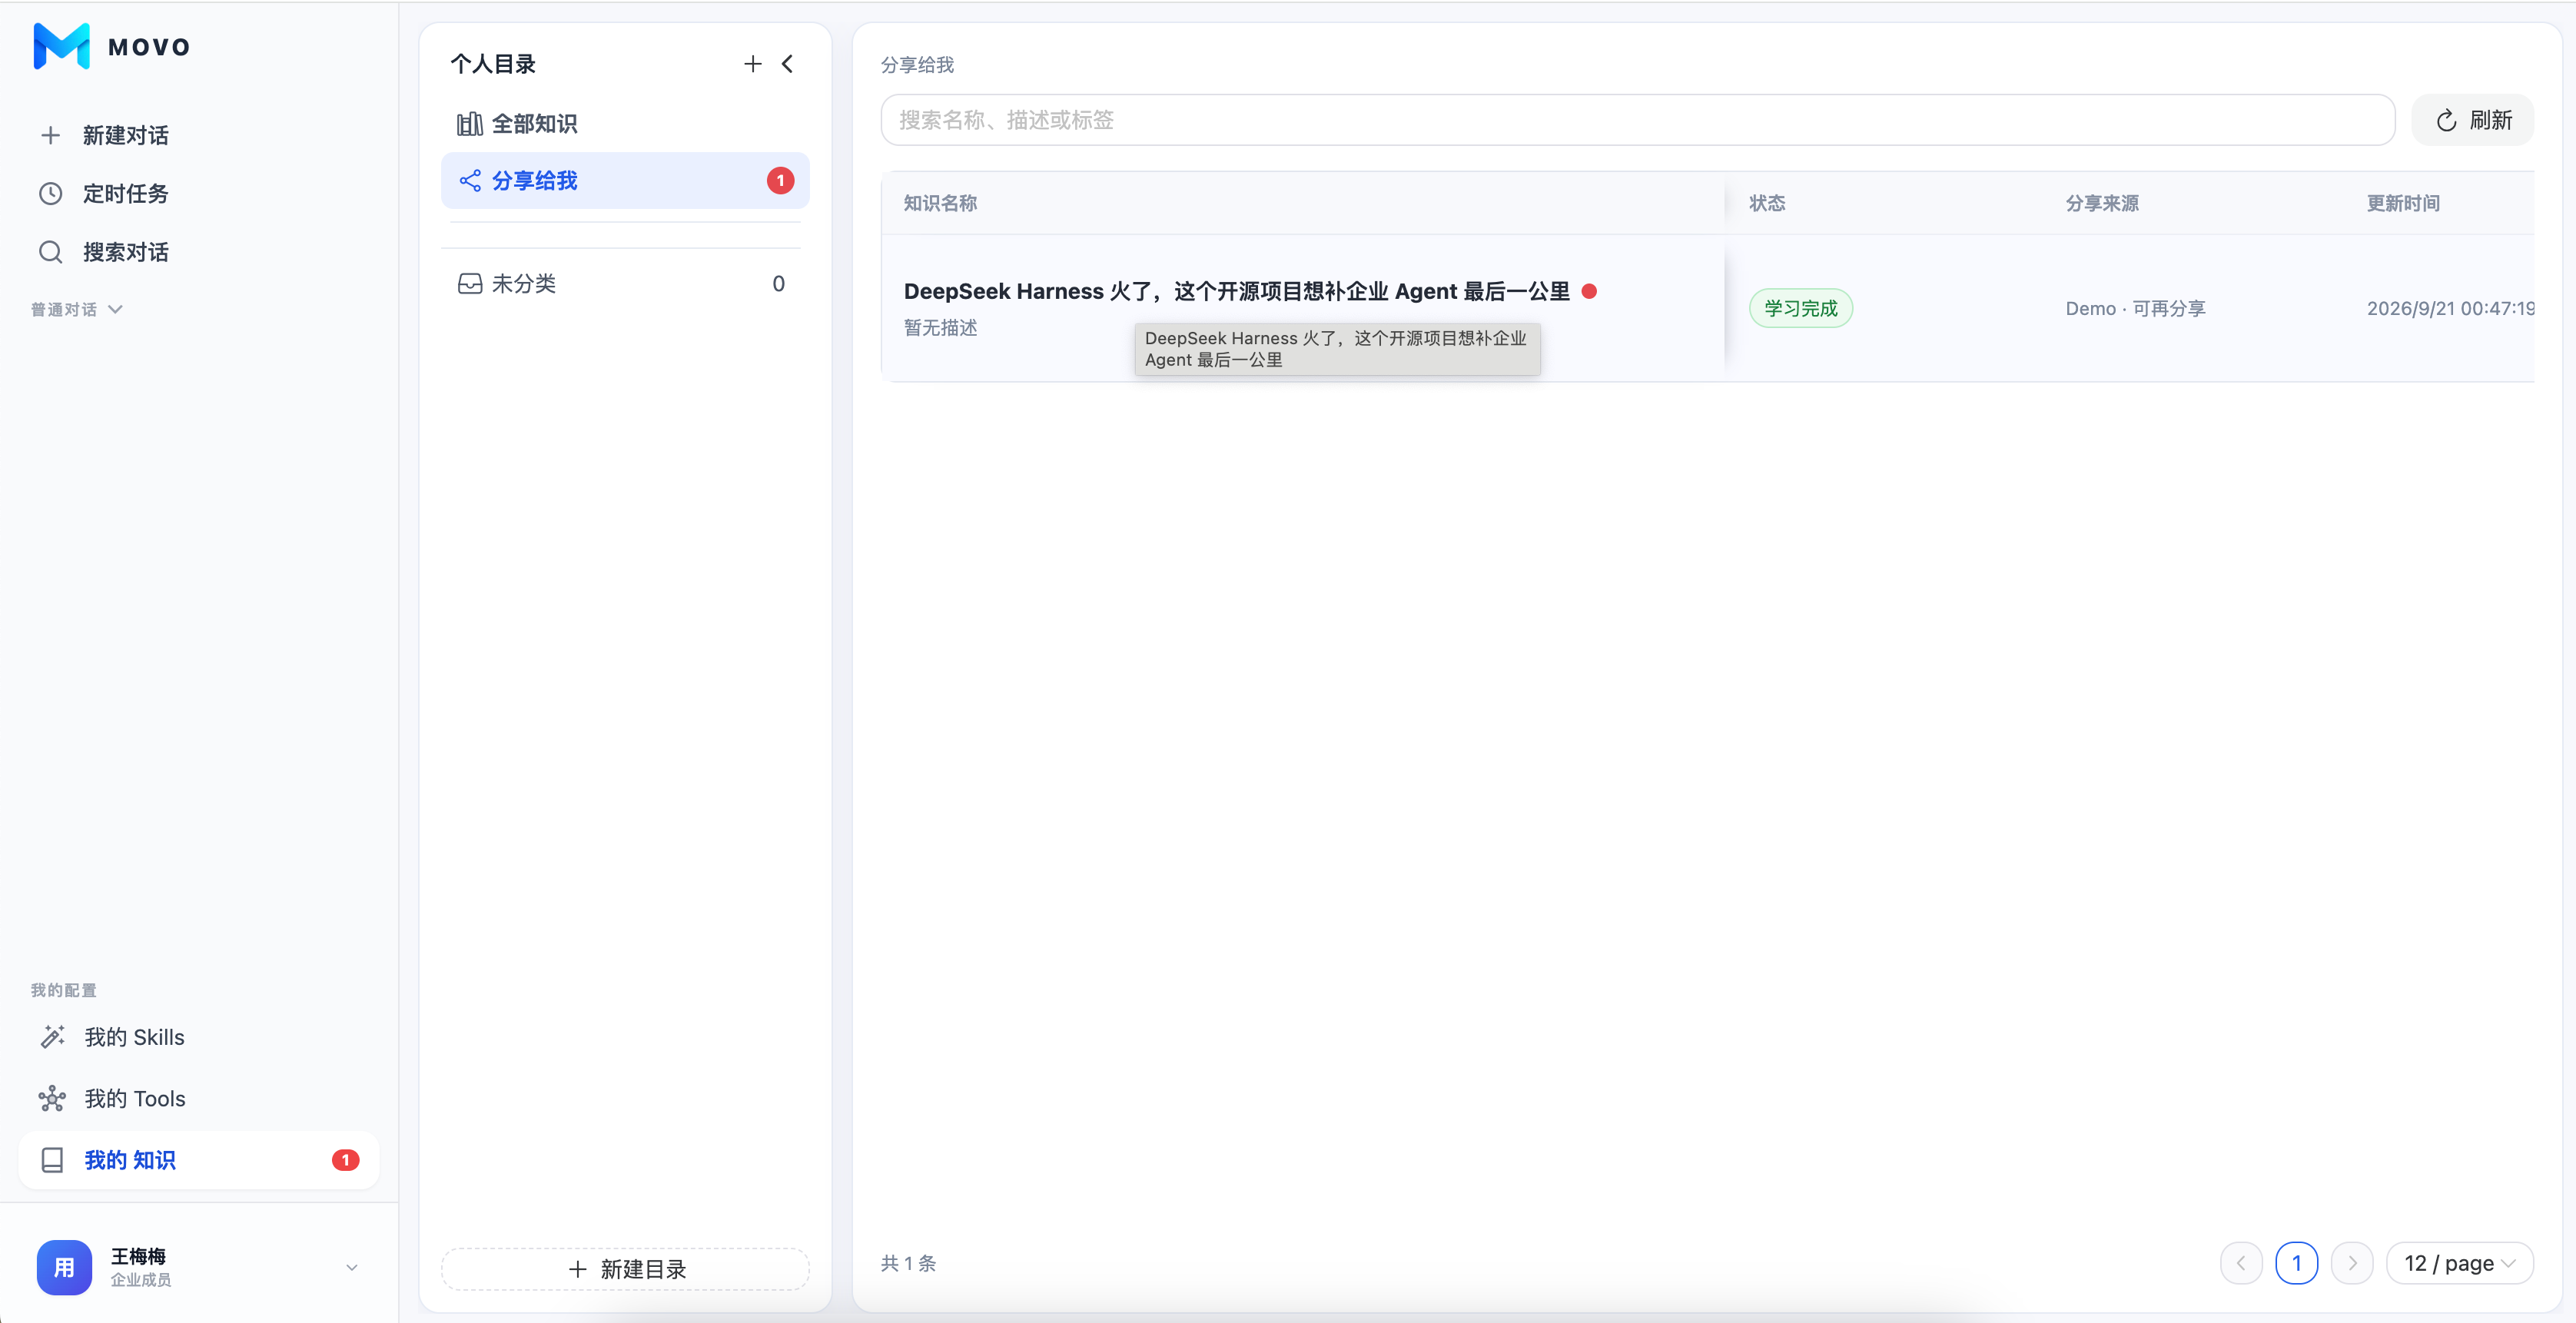Focus the 搜索名称、描述或标签 search field
Image resolution: width=2576 pixels, height=1323 pixels.
point(1638,121)
